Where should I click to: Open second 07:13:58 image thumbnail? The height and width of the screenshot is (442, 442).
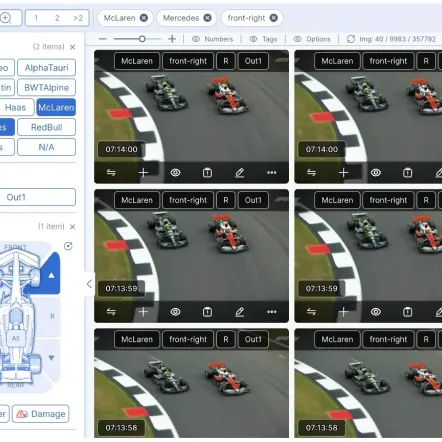(368, 383)
